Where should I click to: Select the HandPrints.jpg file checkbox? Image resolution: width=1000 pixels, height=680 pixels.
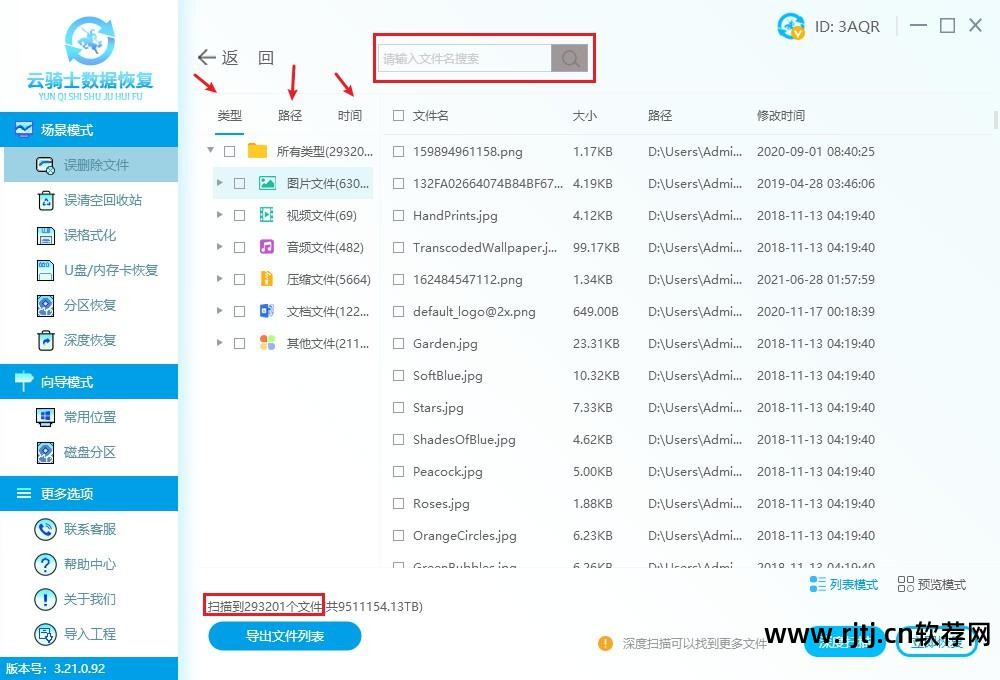coord(398,215)
